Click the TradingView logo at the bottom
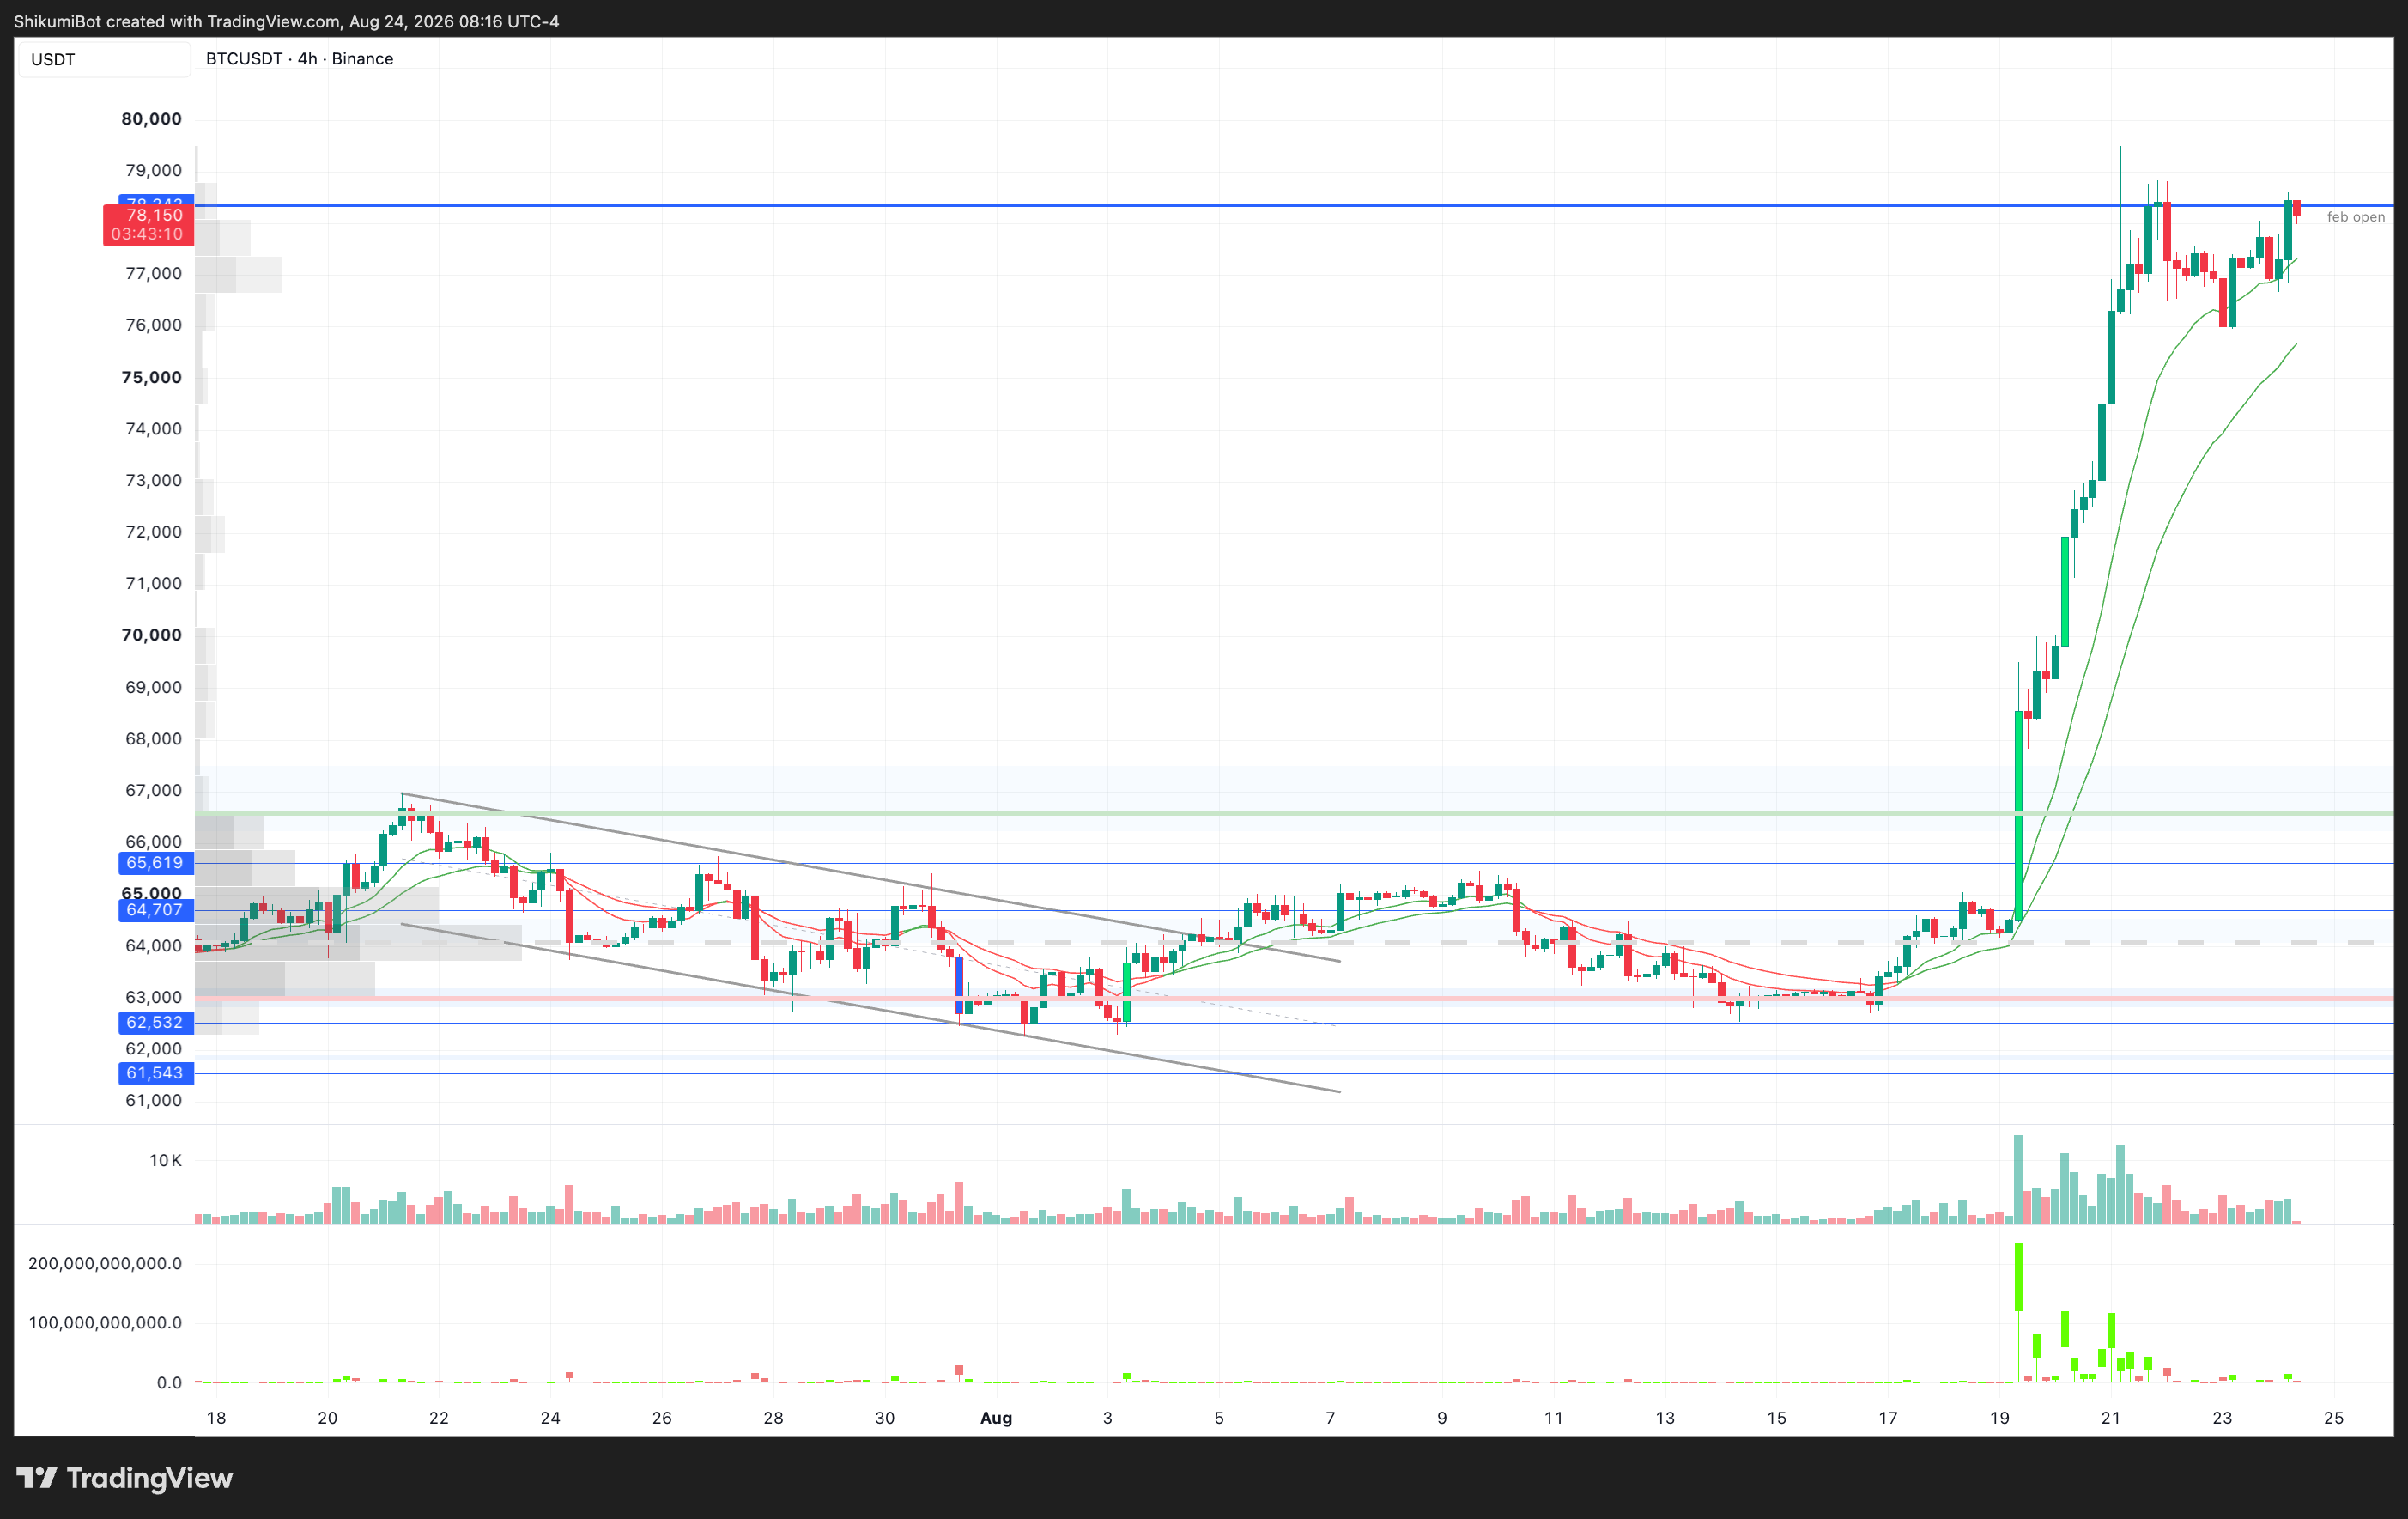Viewport: 2408px width, 1519px height. pyautogui.click(x=125, y=1478)
